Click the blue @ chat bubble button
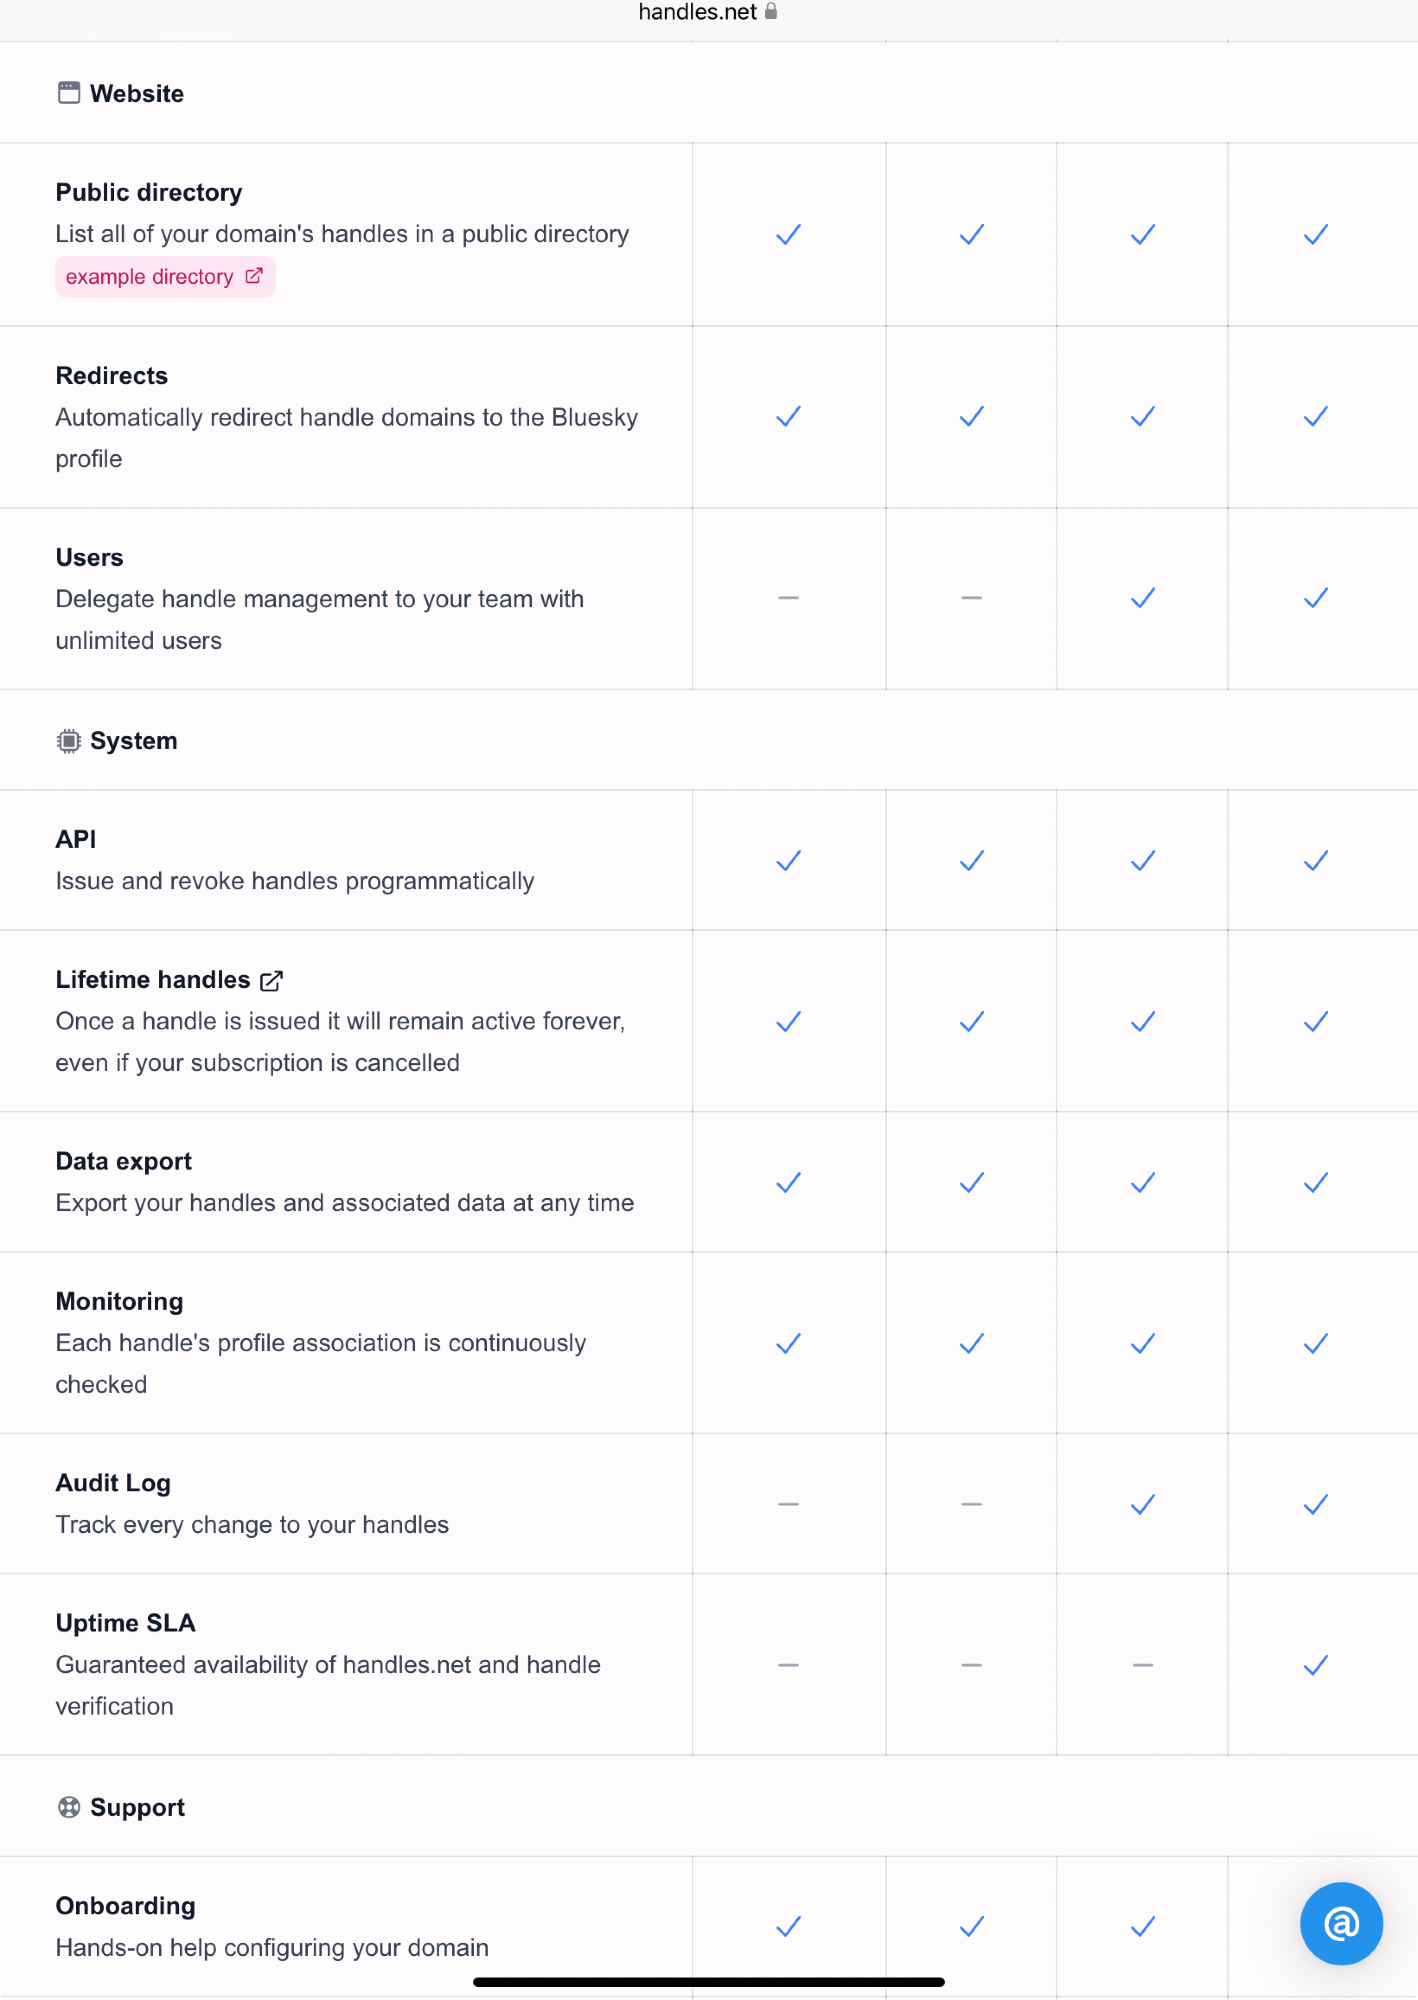 point(1340,1923)
